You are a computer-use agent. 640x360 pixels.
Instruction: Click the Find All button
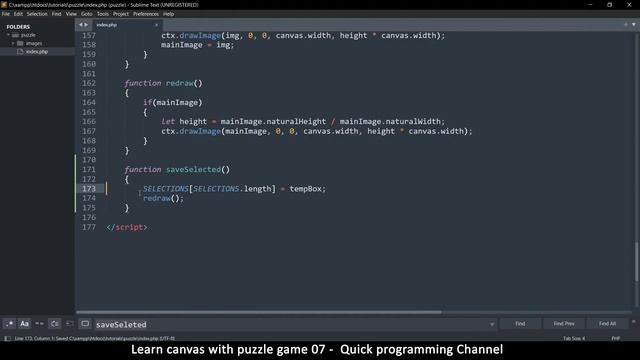click(x=607, y=324)
